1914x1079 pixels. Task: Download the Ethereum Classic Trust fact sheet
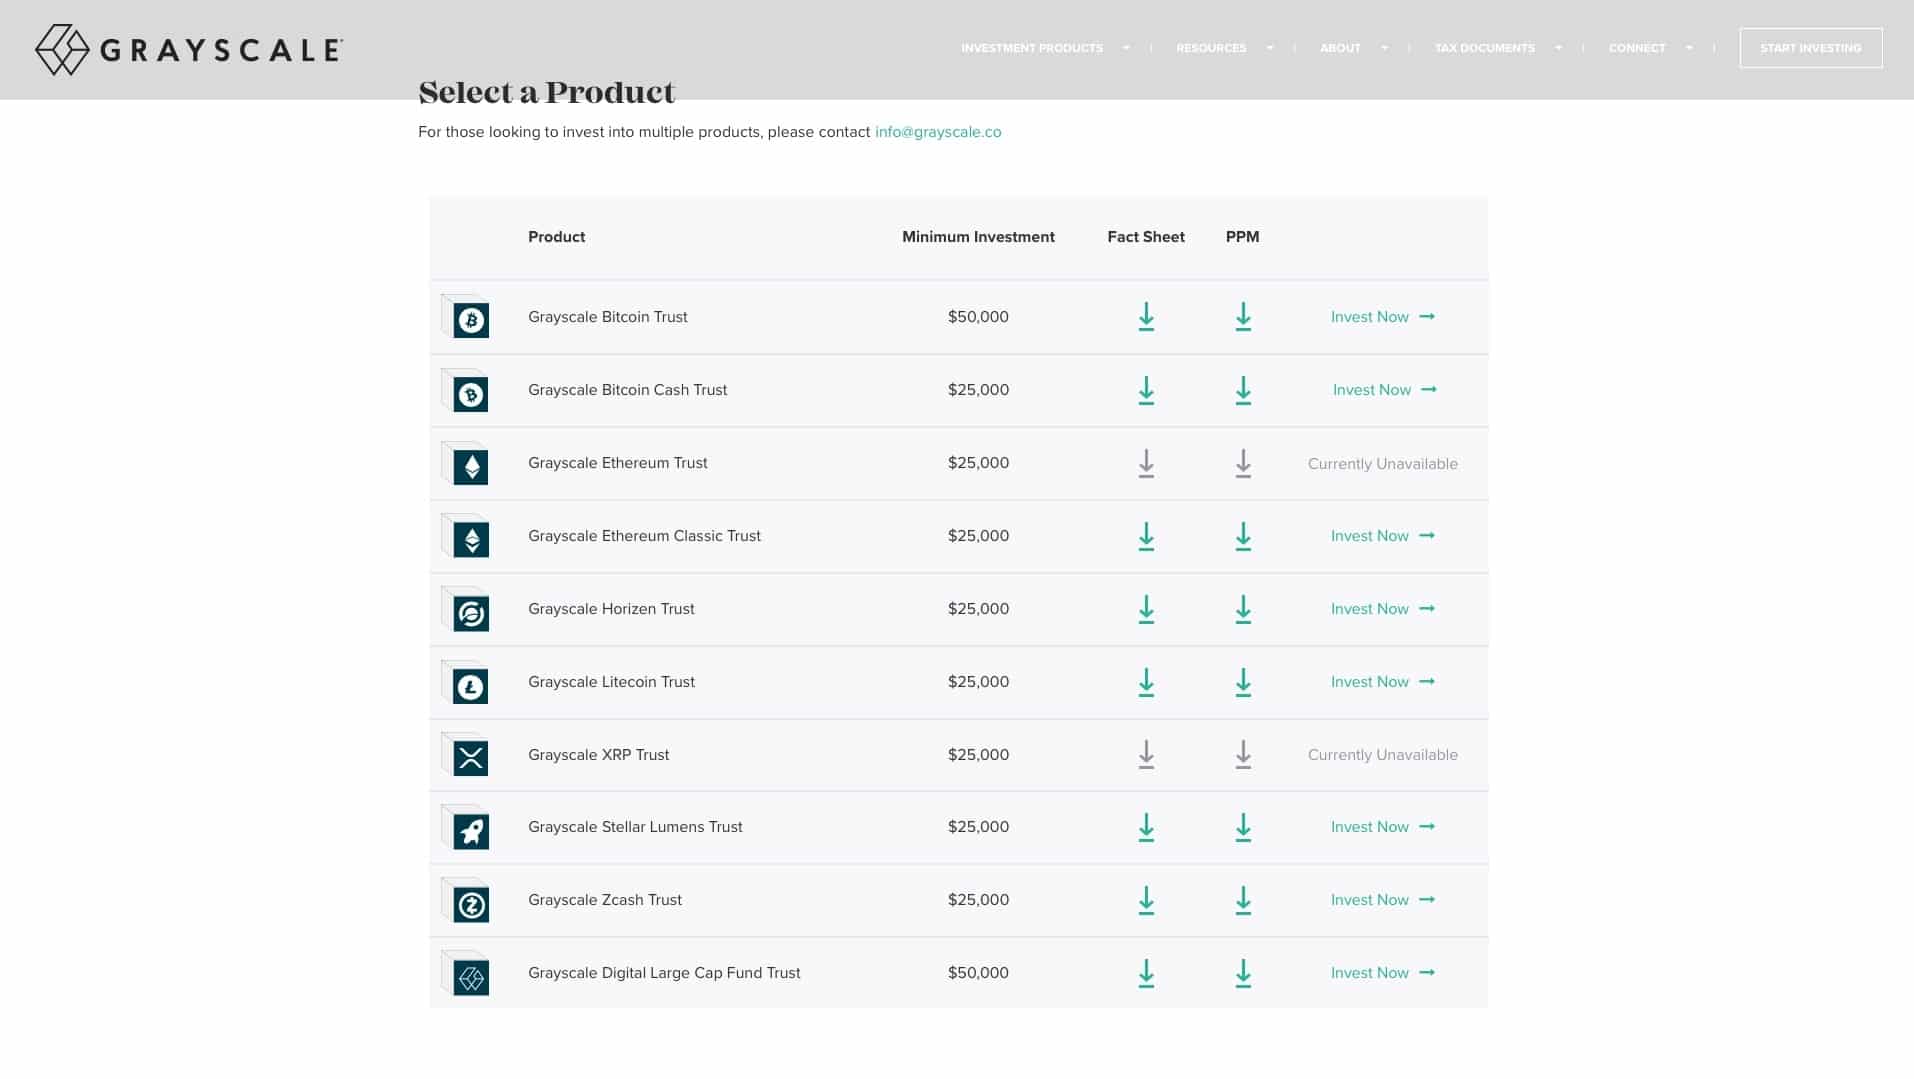pos(1146,536)
